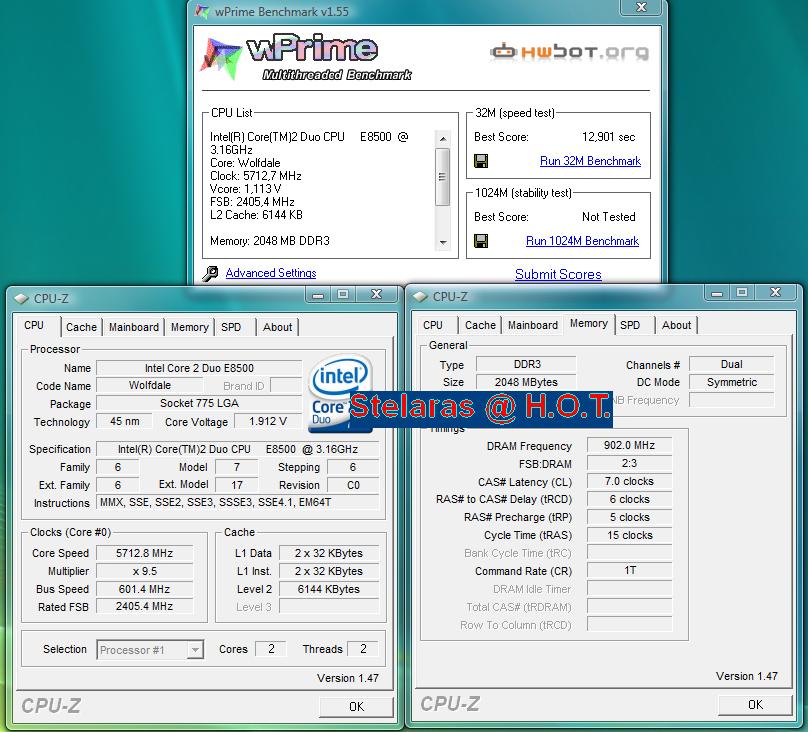Viewport: 808px width, 732px height.
Task: Click the memory Type value 'DDR3'
Action: tap(527, 364)
